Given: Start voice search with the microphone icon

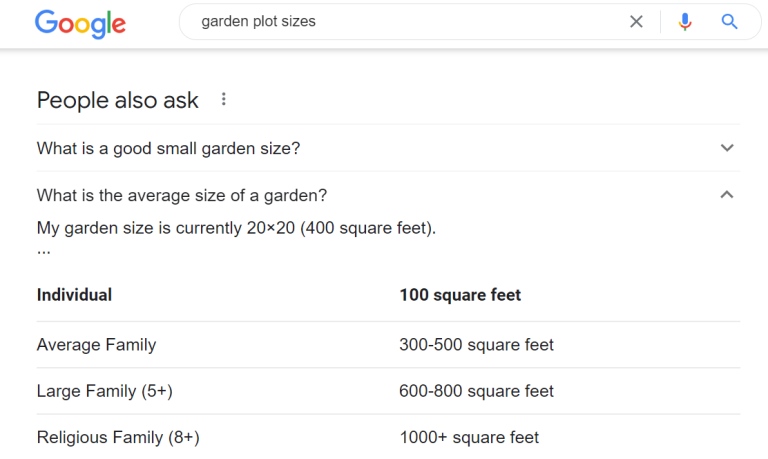Looking at the screenshot, I should pos(685,22).
